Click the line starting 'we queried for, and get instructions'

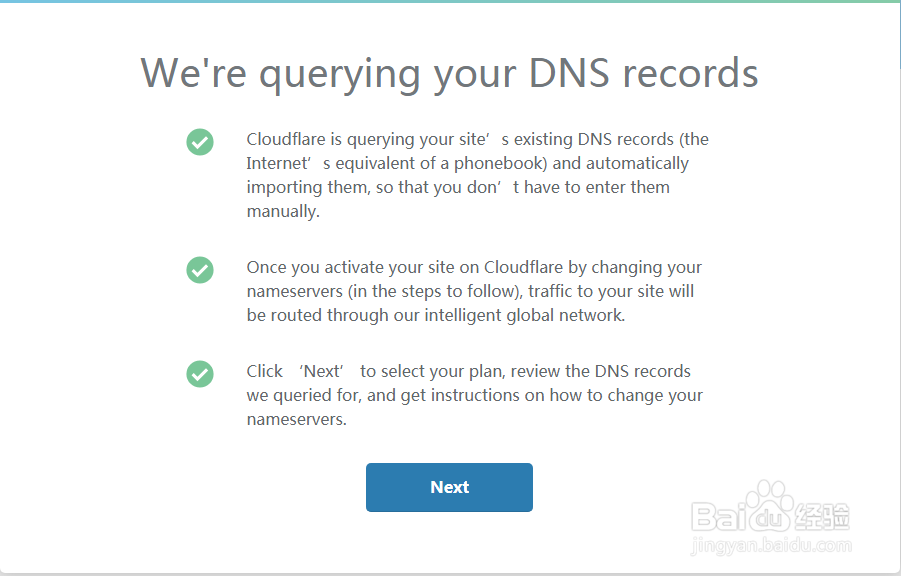tap(474, 395)
